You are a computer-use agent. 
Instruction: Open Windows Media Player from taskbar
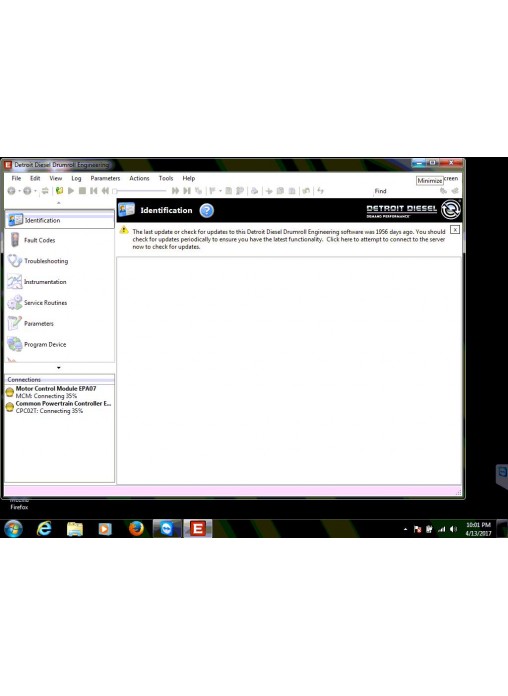pos(105,529)
